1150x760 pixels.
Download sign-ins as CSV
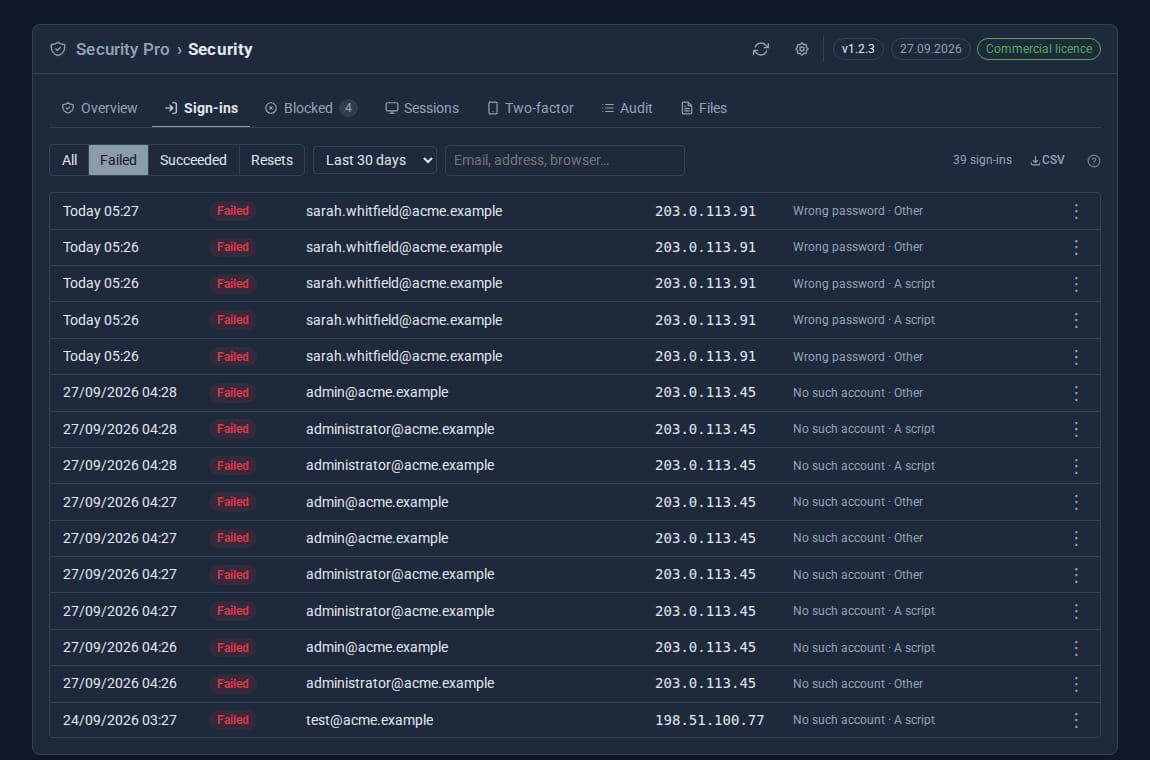tap(1047, 160)
